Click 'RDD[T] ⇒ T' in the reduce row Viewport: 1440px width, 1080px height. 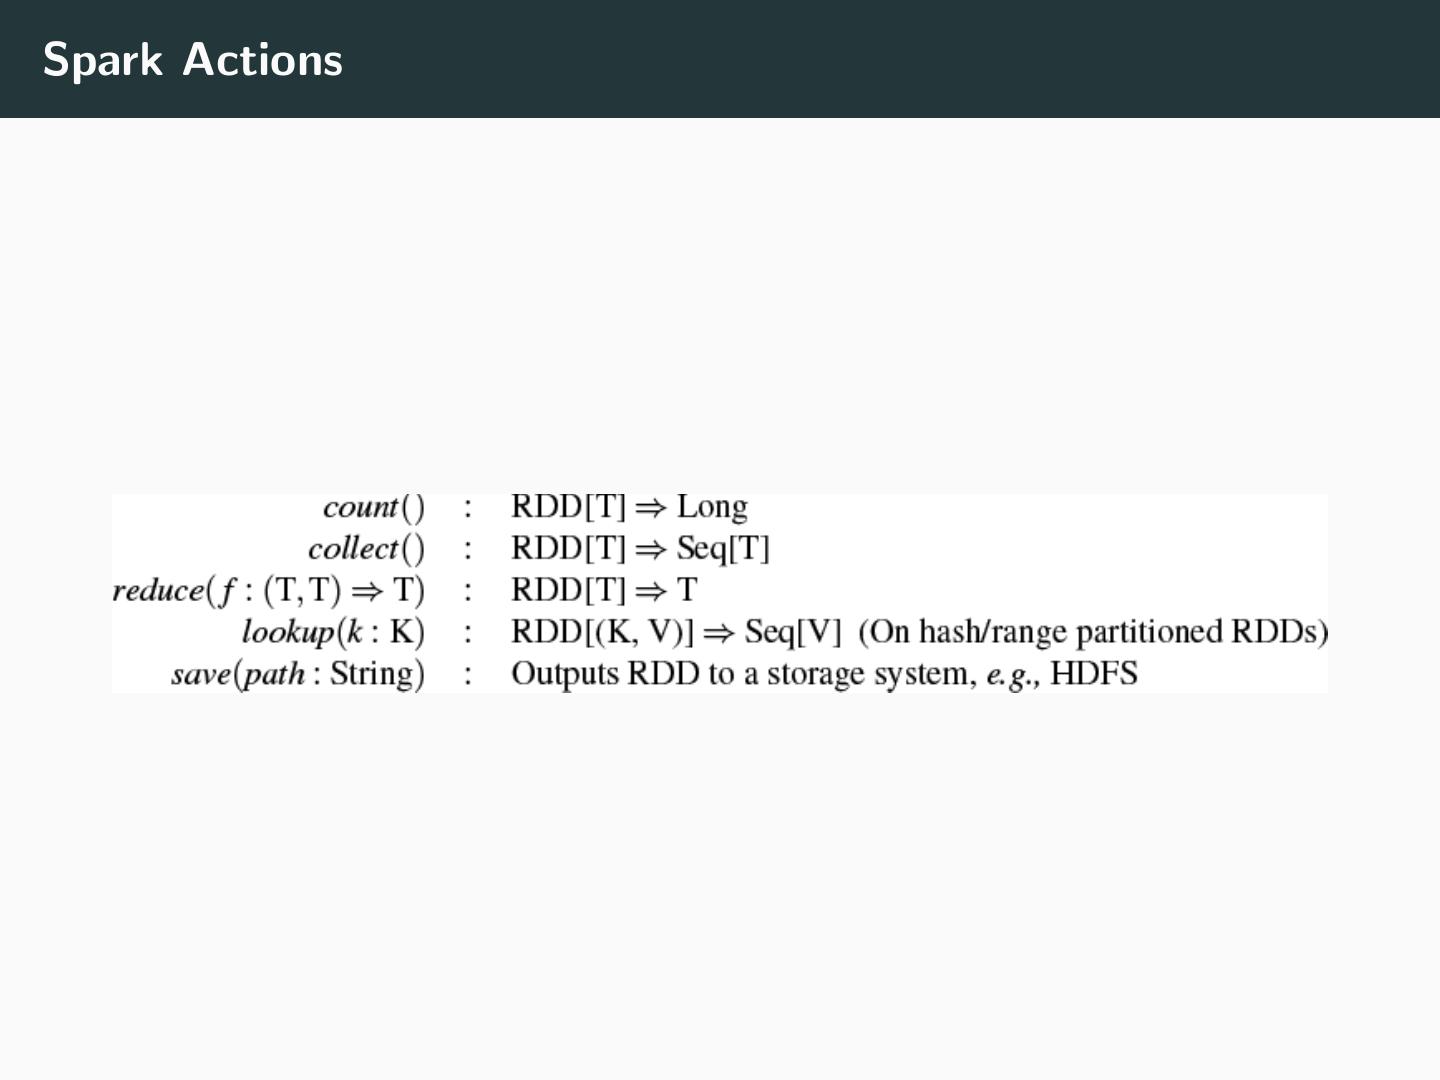pos(604,590)
